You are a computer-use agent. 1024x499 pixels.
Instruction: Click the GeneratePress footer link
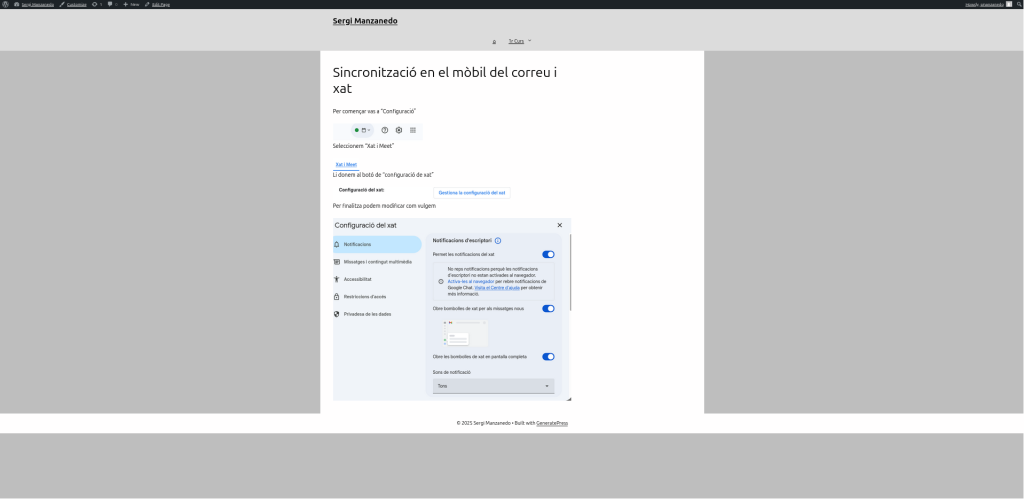552,423
